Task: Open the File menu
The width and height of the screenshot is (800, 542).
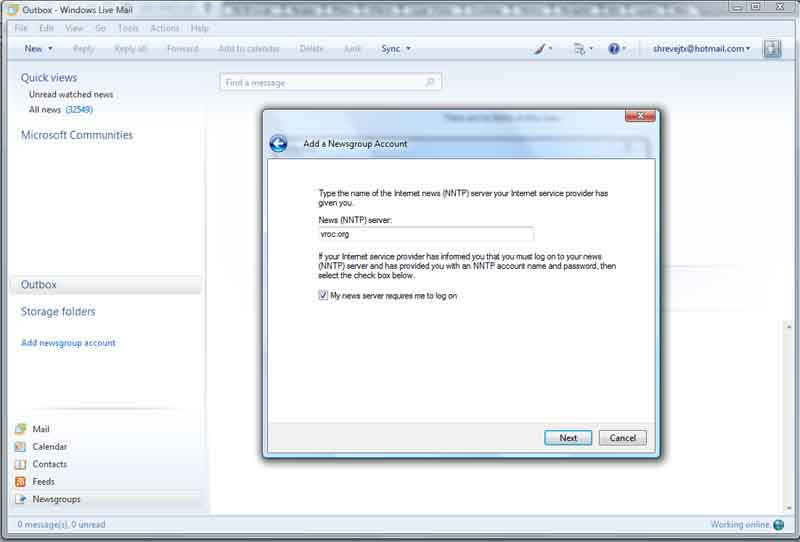Action: 21,28
